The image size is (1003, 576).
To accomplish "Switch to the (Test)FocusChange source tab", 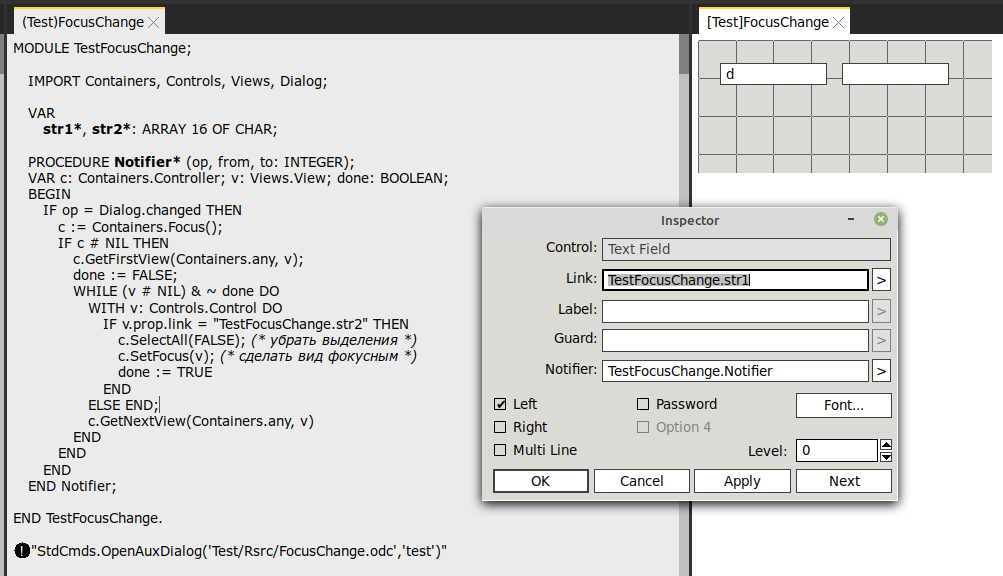I will click(x=82, y=21).
